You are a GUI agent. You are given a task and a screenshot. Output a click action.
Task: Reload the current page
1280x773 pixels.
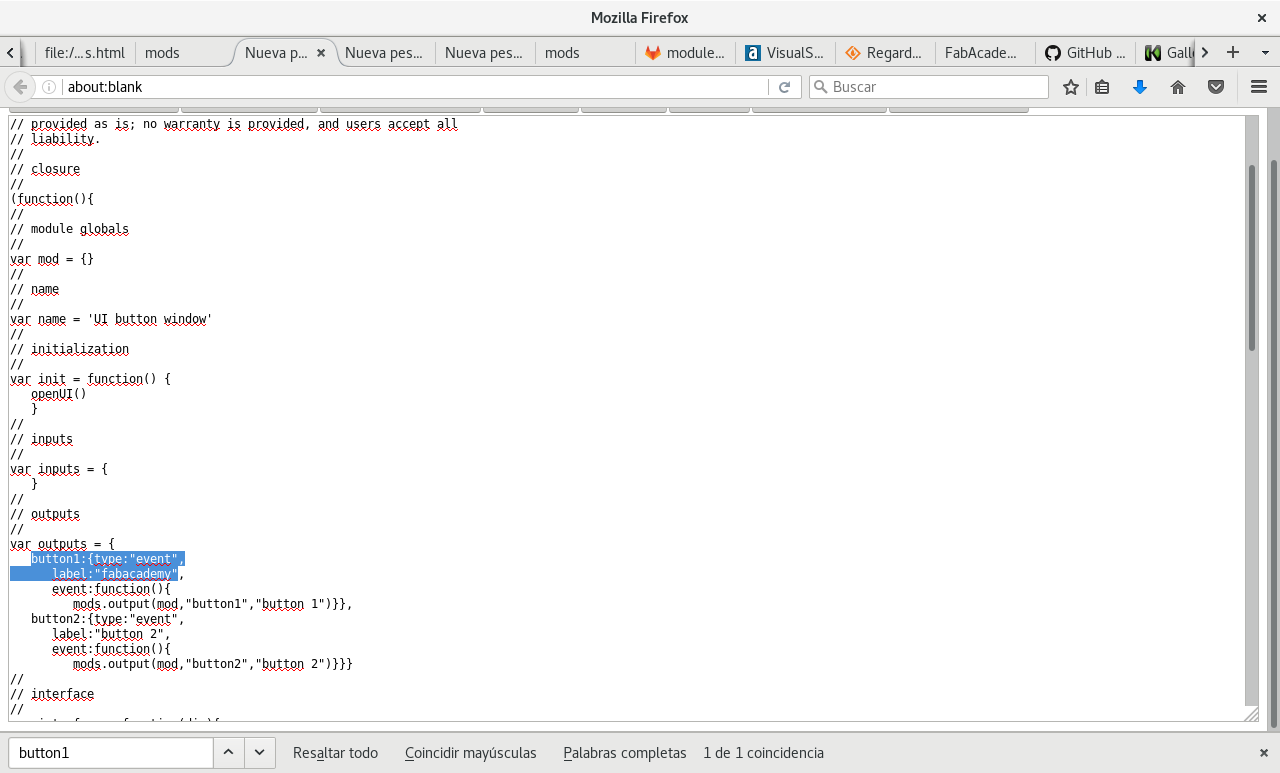tap(785, 87)
